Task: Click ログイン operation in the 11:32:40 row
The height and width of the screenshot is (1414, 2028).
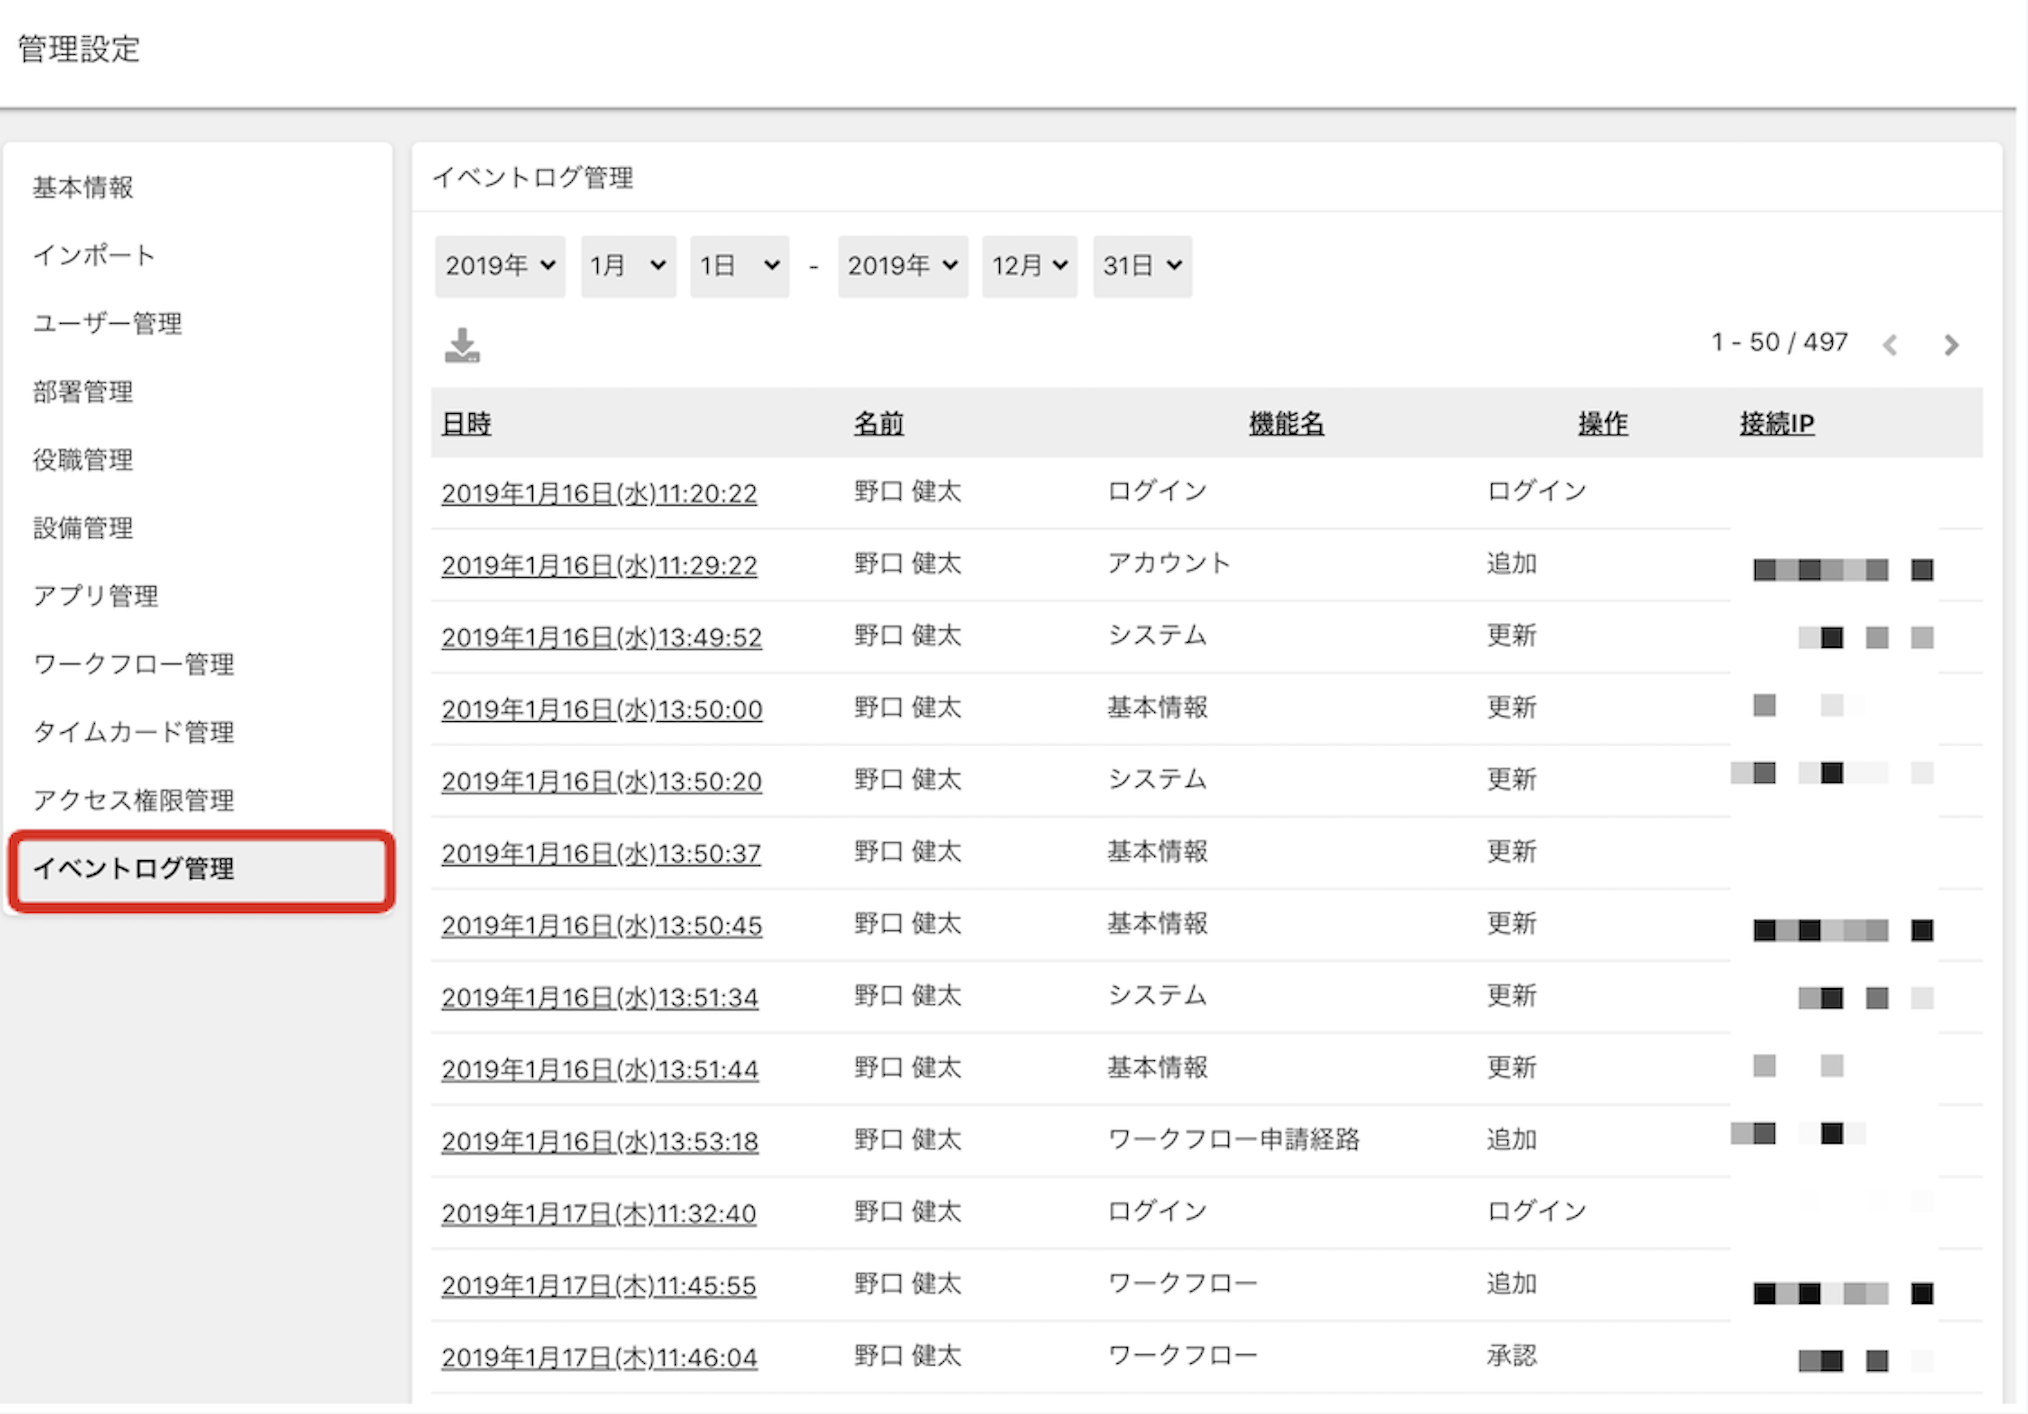Action: pos(1536,1211)
